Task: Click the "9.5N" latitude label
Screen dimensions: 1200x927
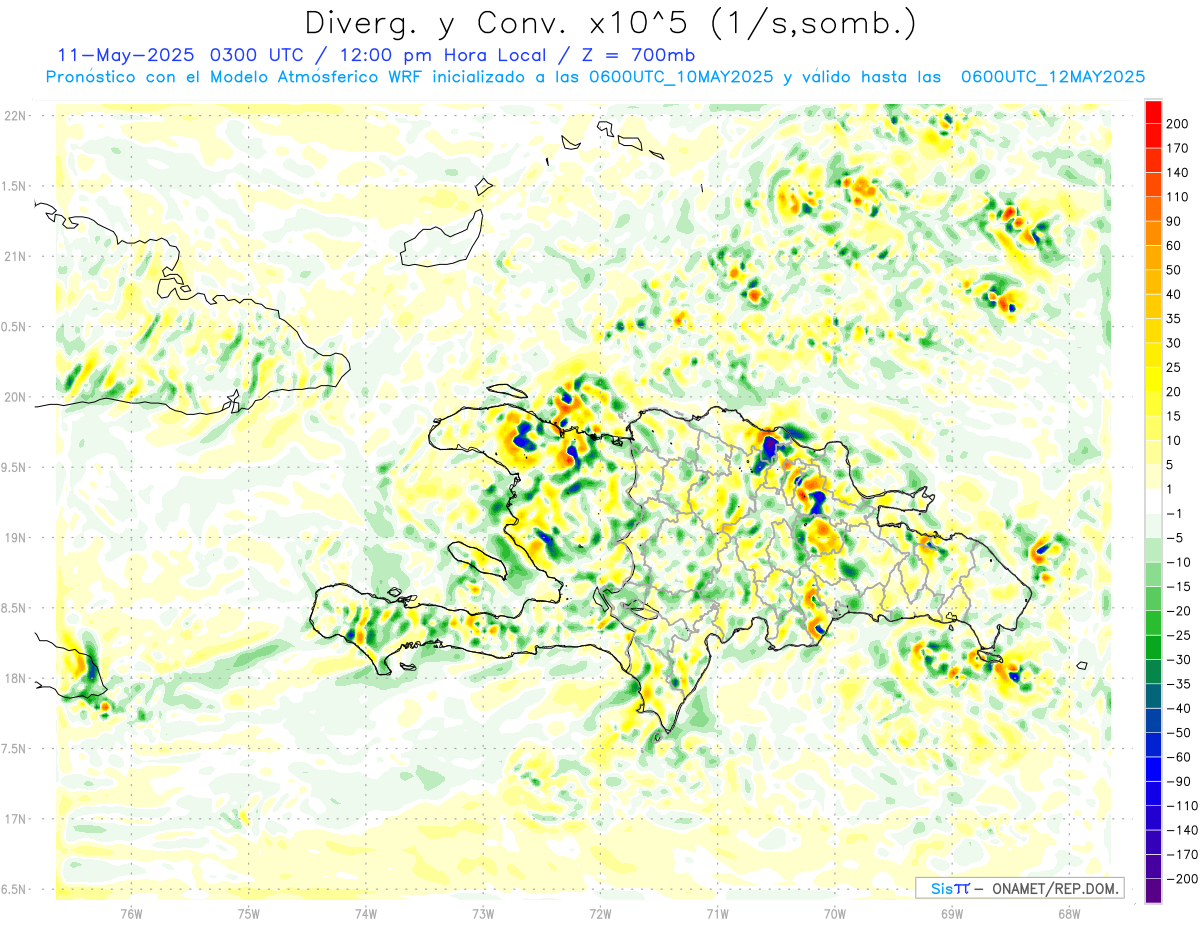Action: point(14,467)
